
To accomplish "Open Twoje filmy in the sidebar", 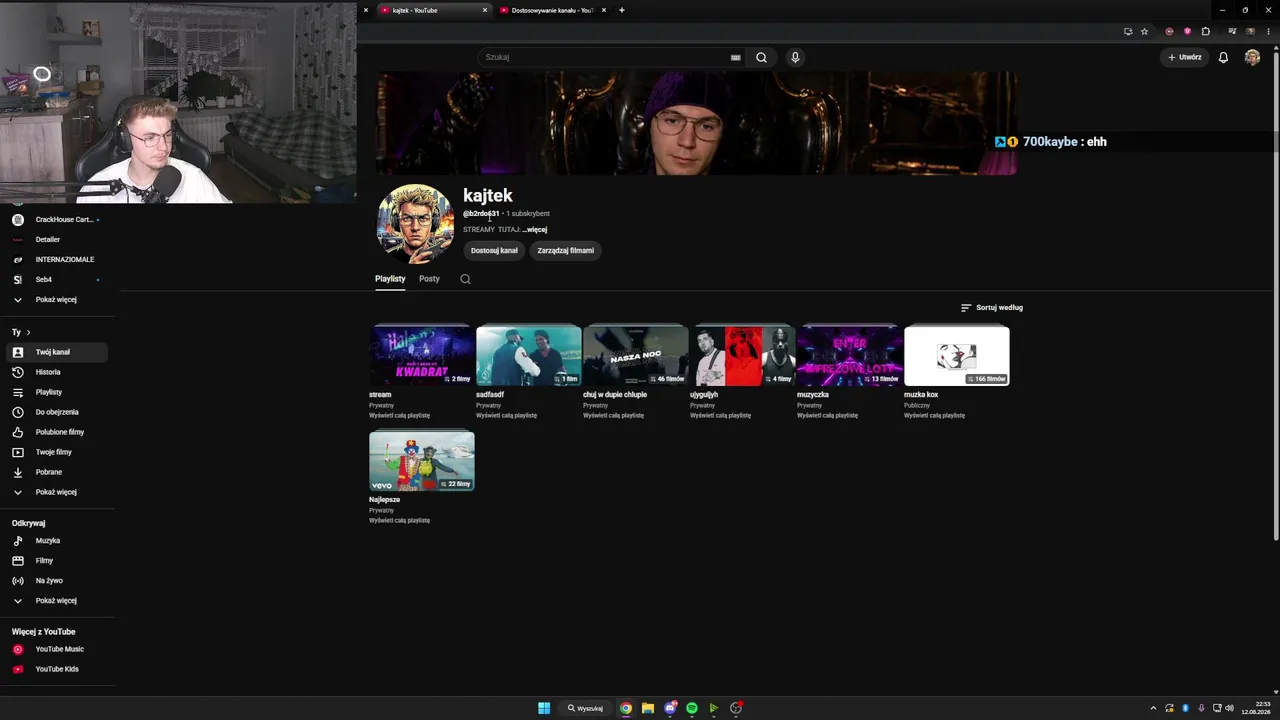I will pos(57,452).
